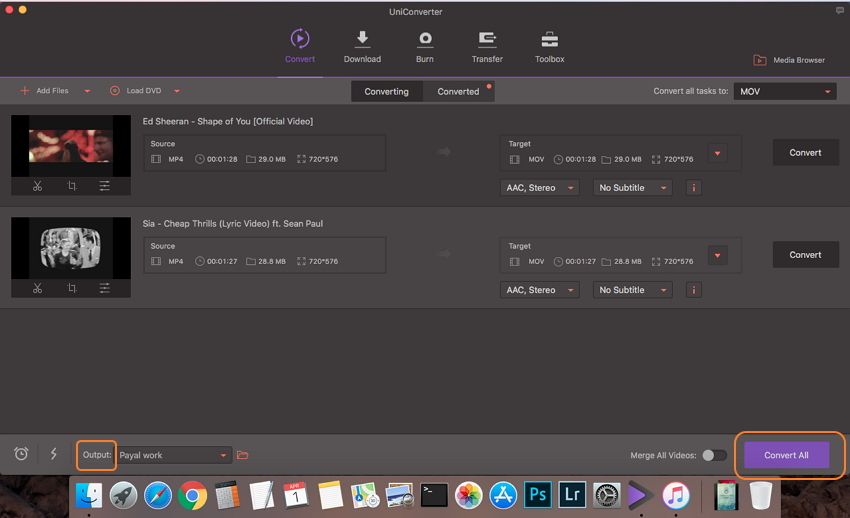Launch Lightroom from the dock

pyautogui.click(x=572, y=495)
